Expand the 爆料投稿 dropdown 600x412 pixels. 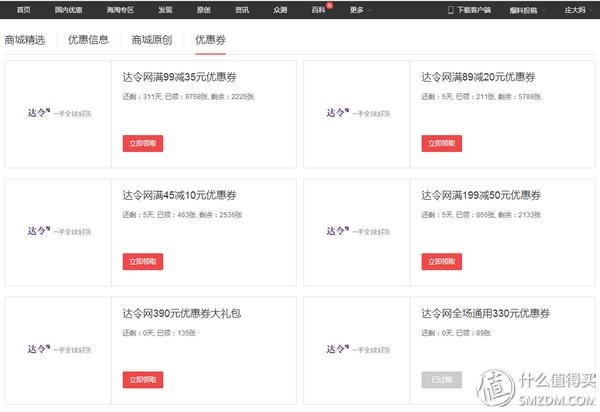[x=527, y=10]
